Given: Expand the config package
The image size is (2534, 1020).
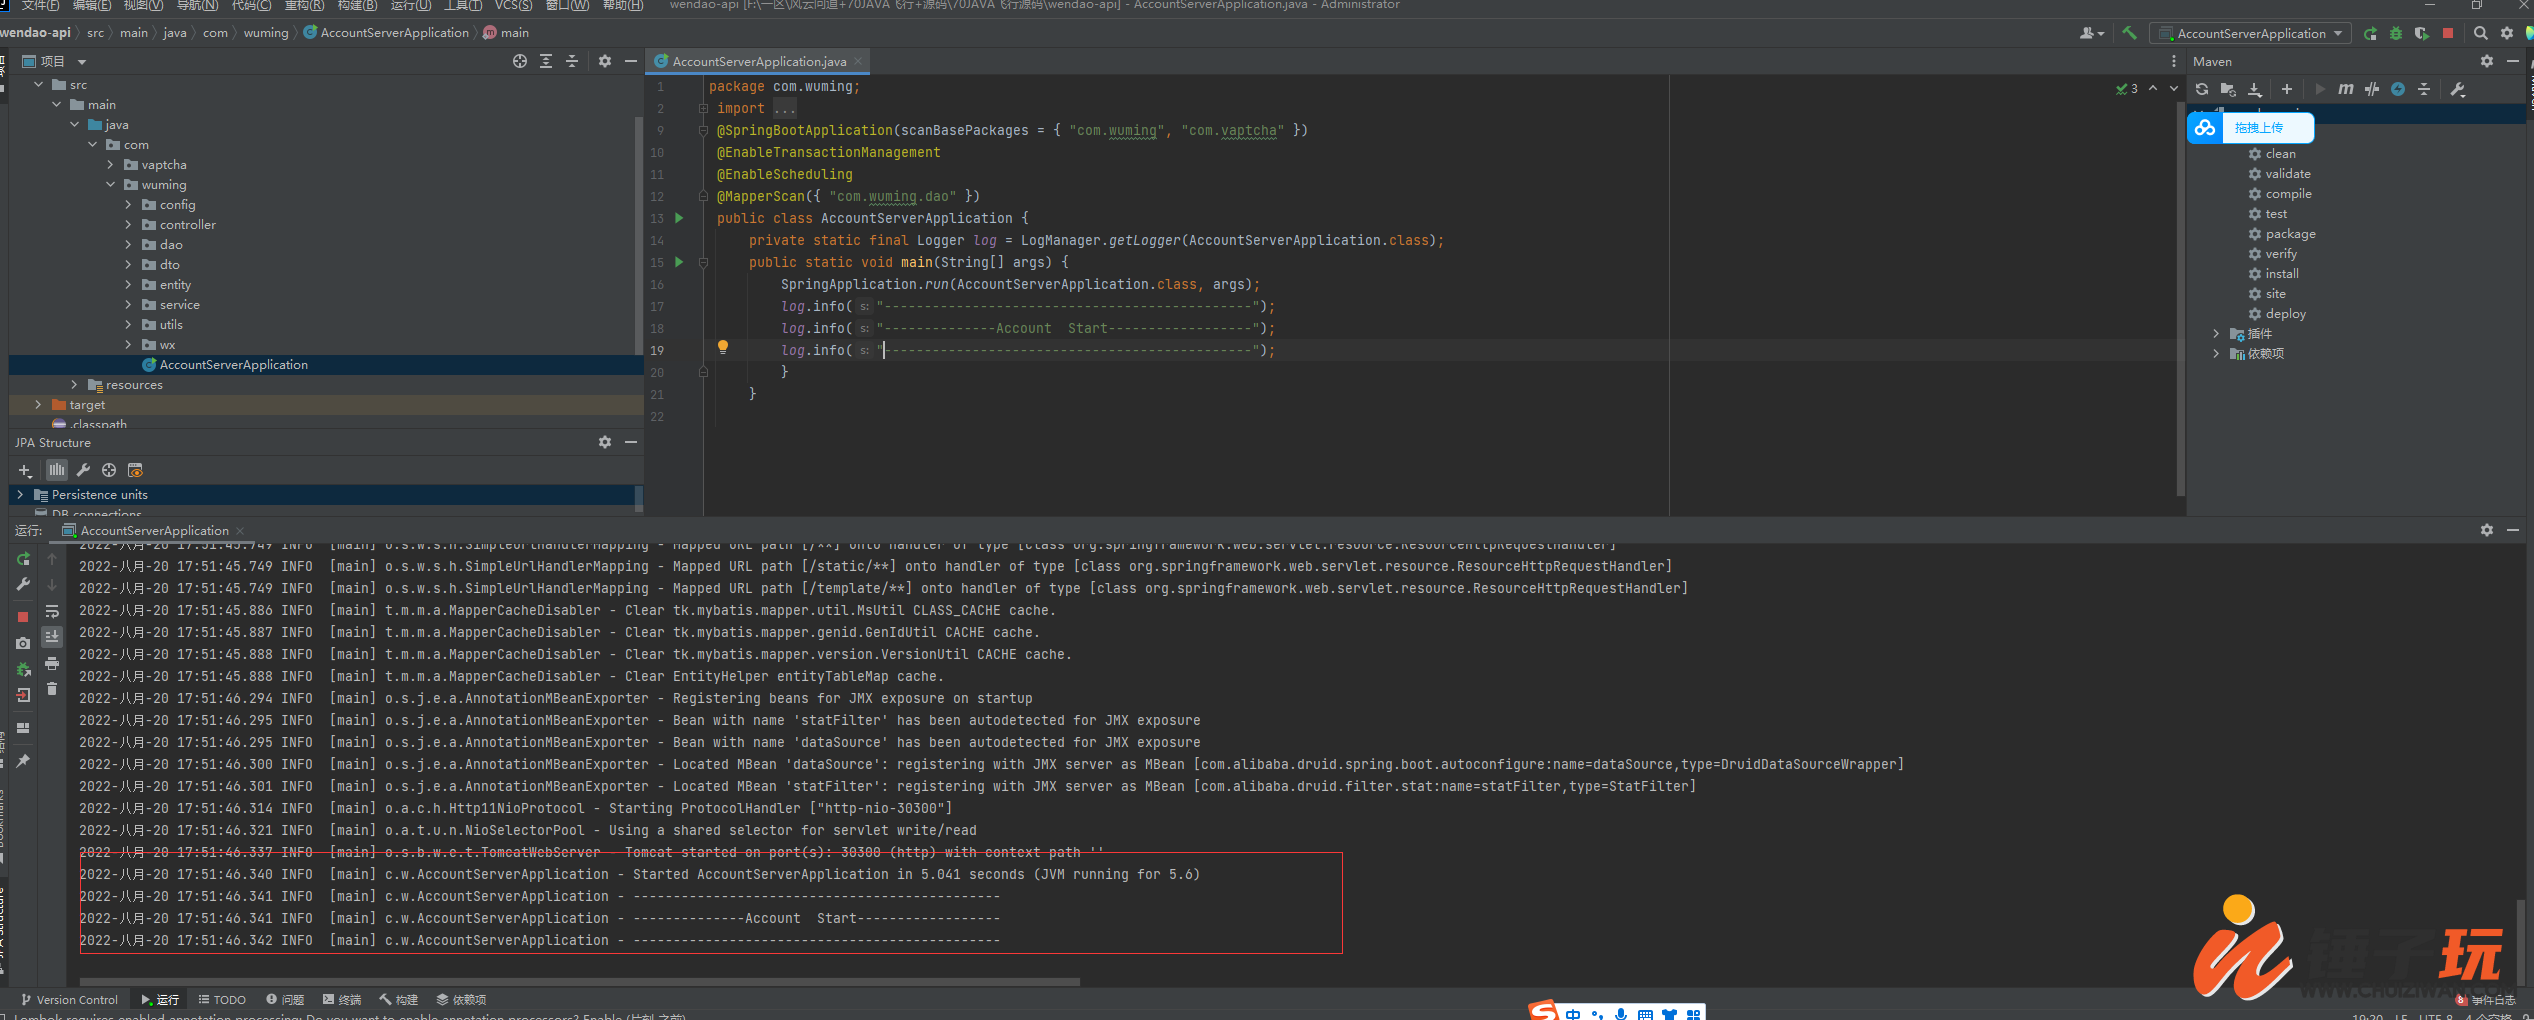Looking at the screenshot, I should [128, 204].
